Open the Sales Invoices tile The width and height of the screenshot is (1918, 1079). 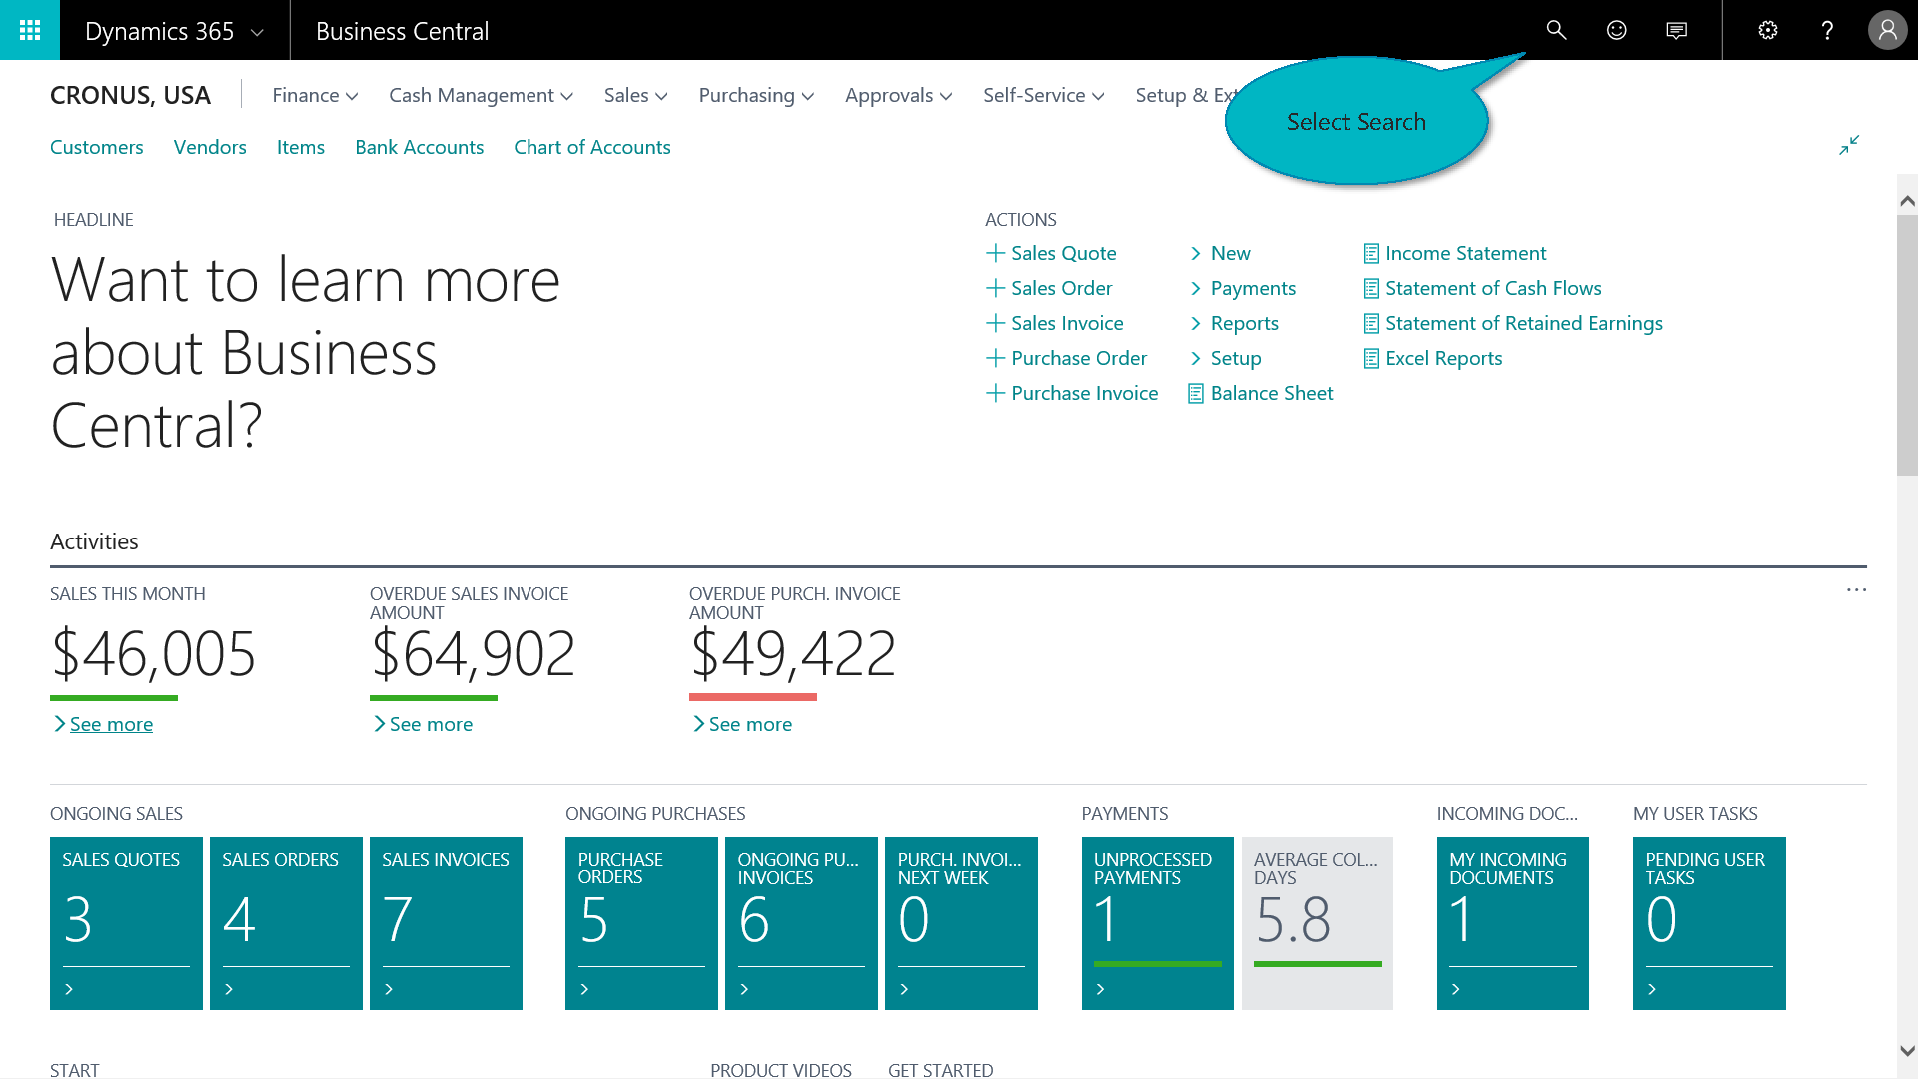[446, 922]
